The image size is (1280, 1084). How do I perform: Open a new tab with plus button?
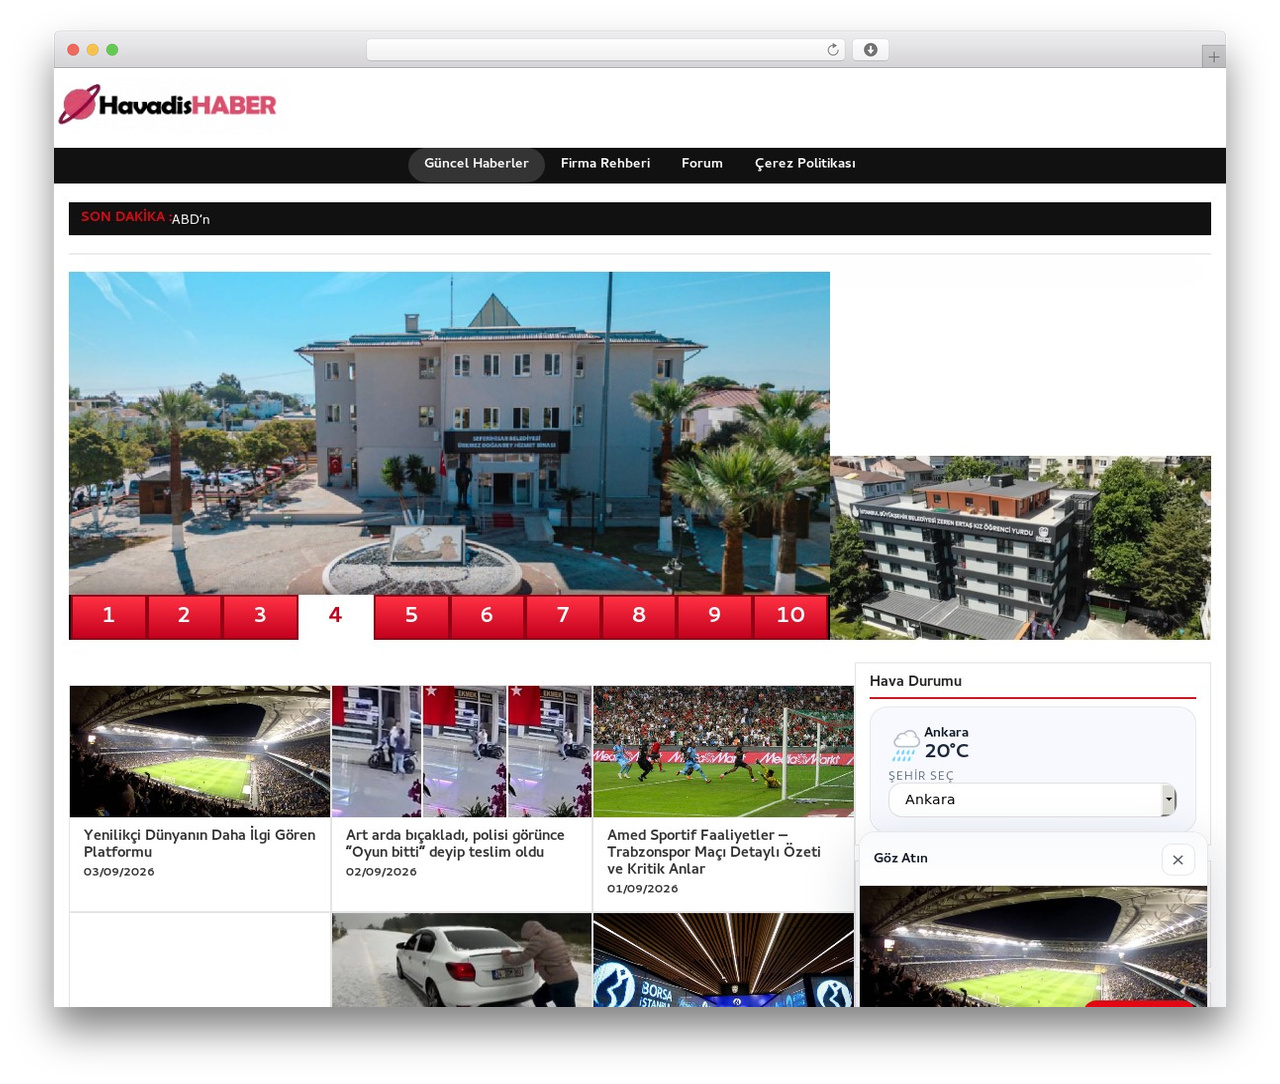1213,57
